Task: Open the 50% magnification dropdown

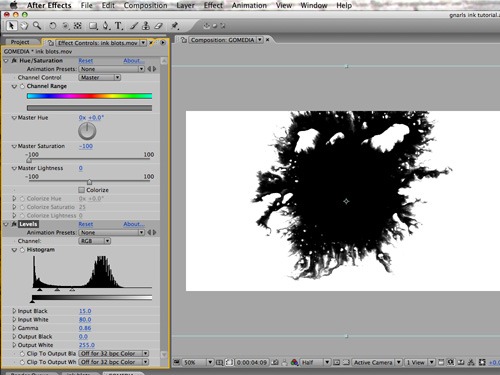Action: click(198, 362)
